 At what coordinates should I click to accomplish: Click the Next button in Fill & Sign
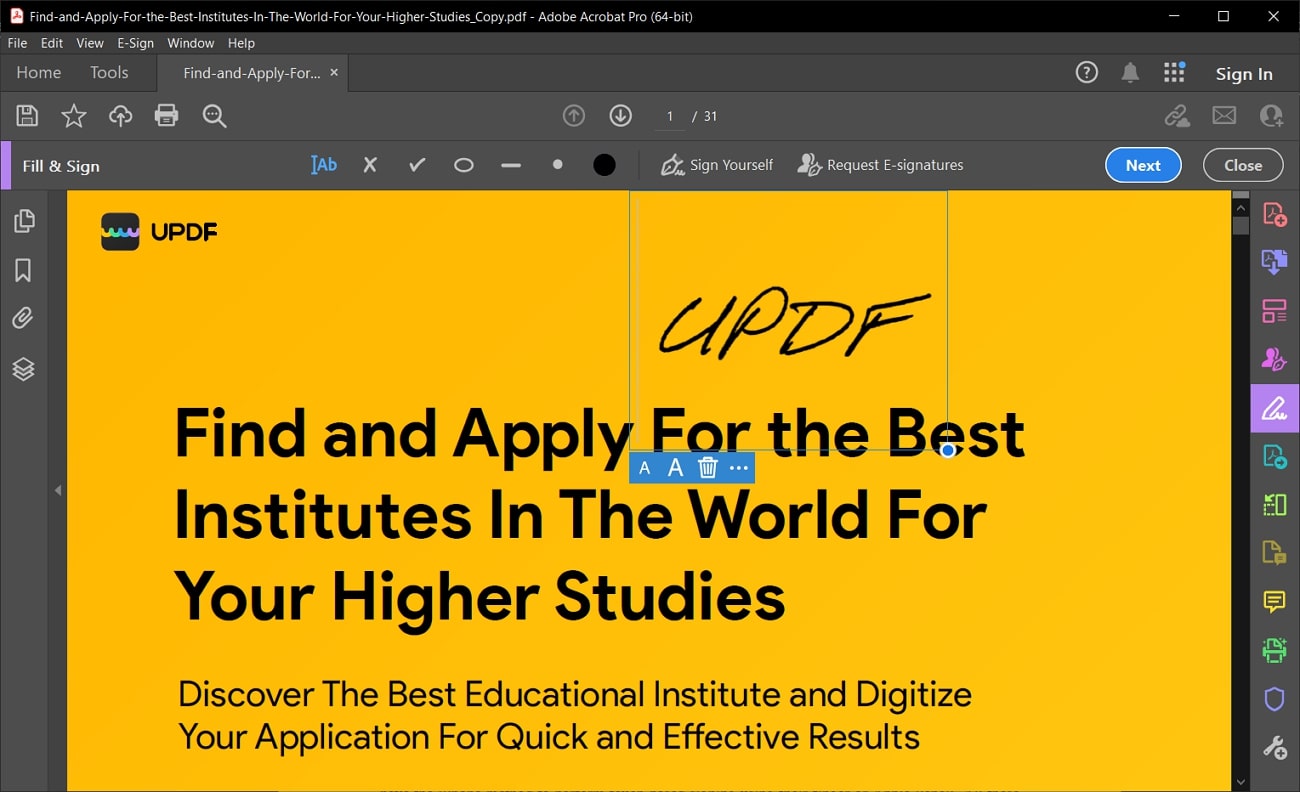click(1143, 165)
